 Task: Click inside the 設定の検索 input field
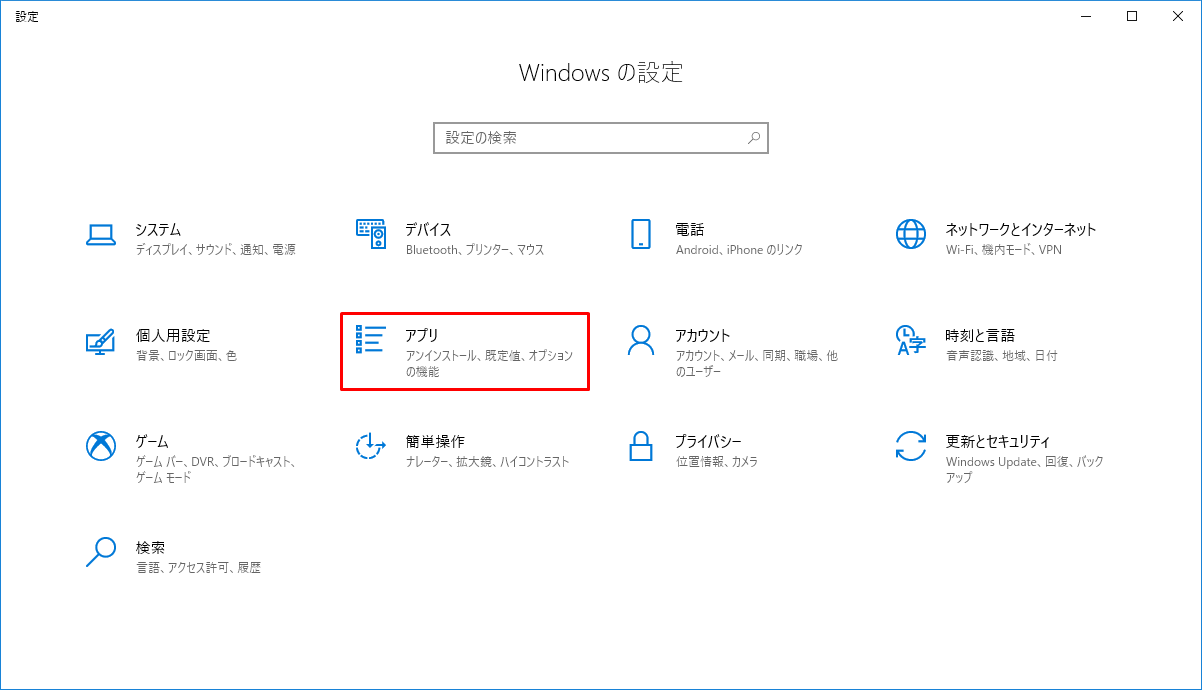tap(601, 138)
